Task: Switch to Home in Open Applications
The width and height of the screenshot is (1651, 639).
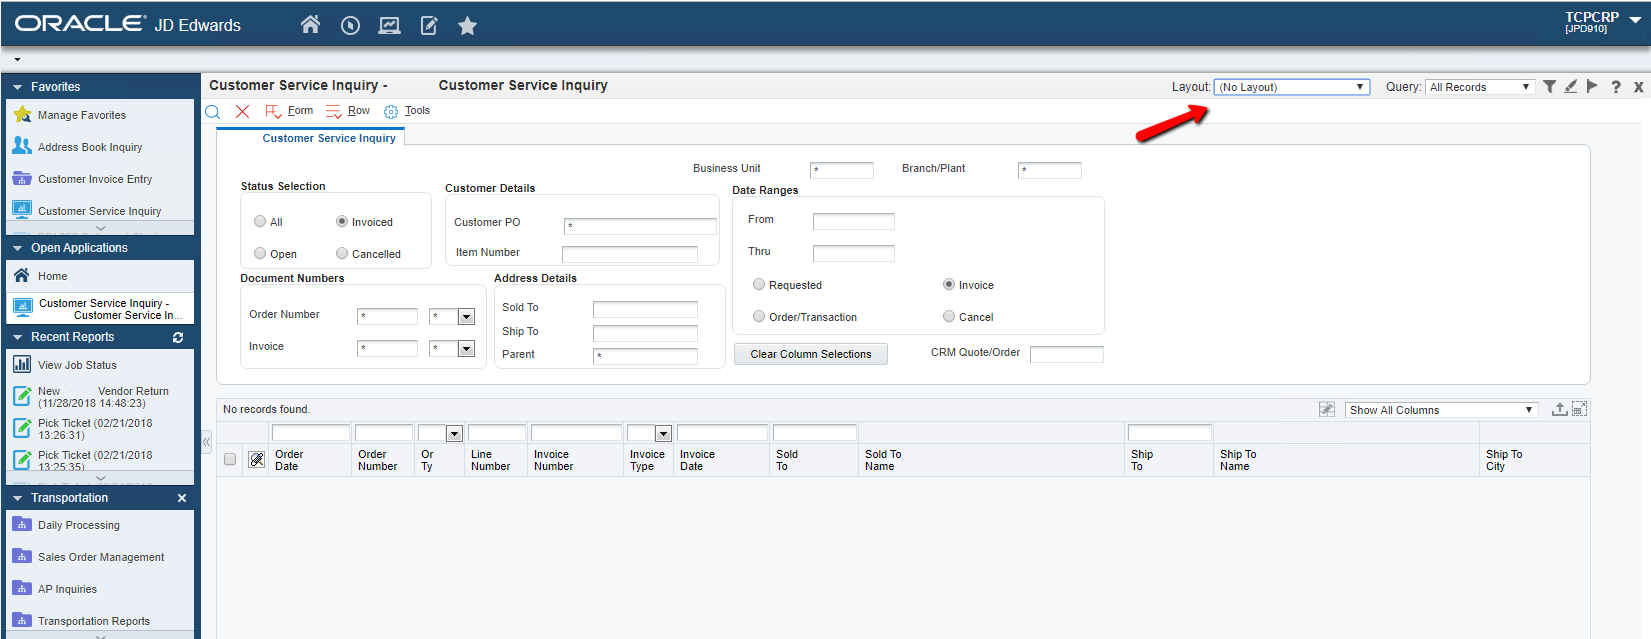Action: [x=52, y=276]
